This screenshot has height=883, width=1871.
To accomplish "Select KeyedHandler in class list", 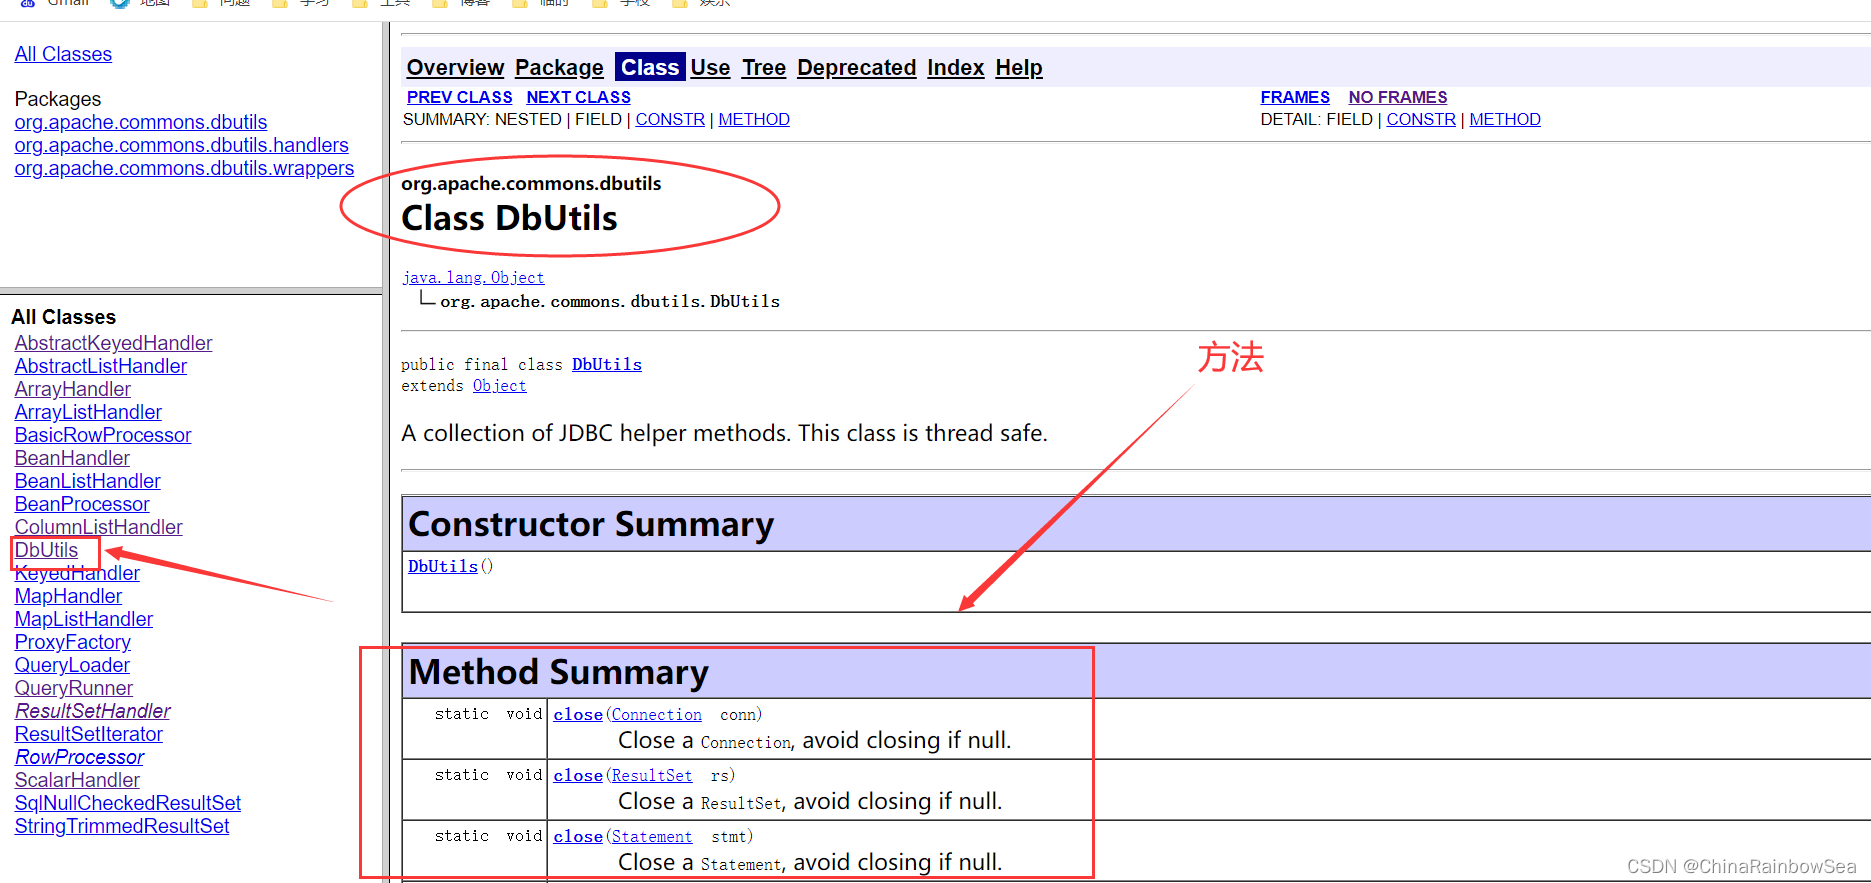I will point(77,573).
